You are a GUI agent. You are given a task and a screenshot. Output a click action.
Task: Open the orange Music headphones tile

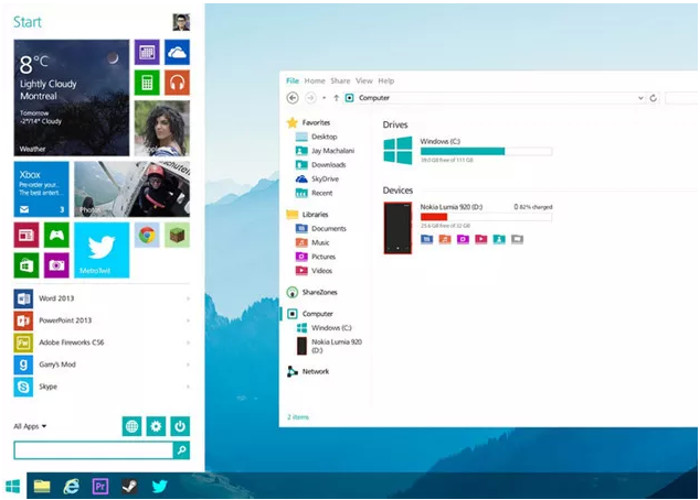click(x=177, y=83)
